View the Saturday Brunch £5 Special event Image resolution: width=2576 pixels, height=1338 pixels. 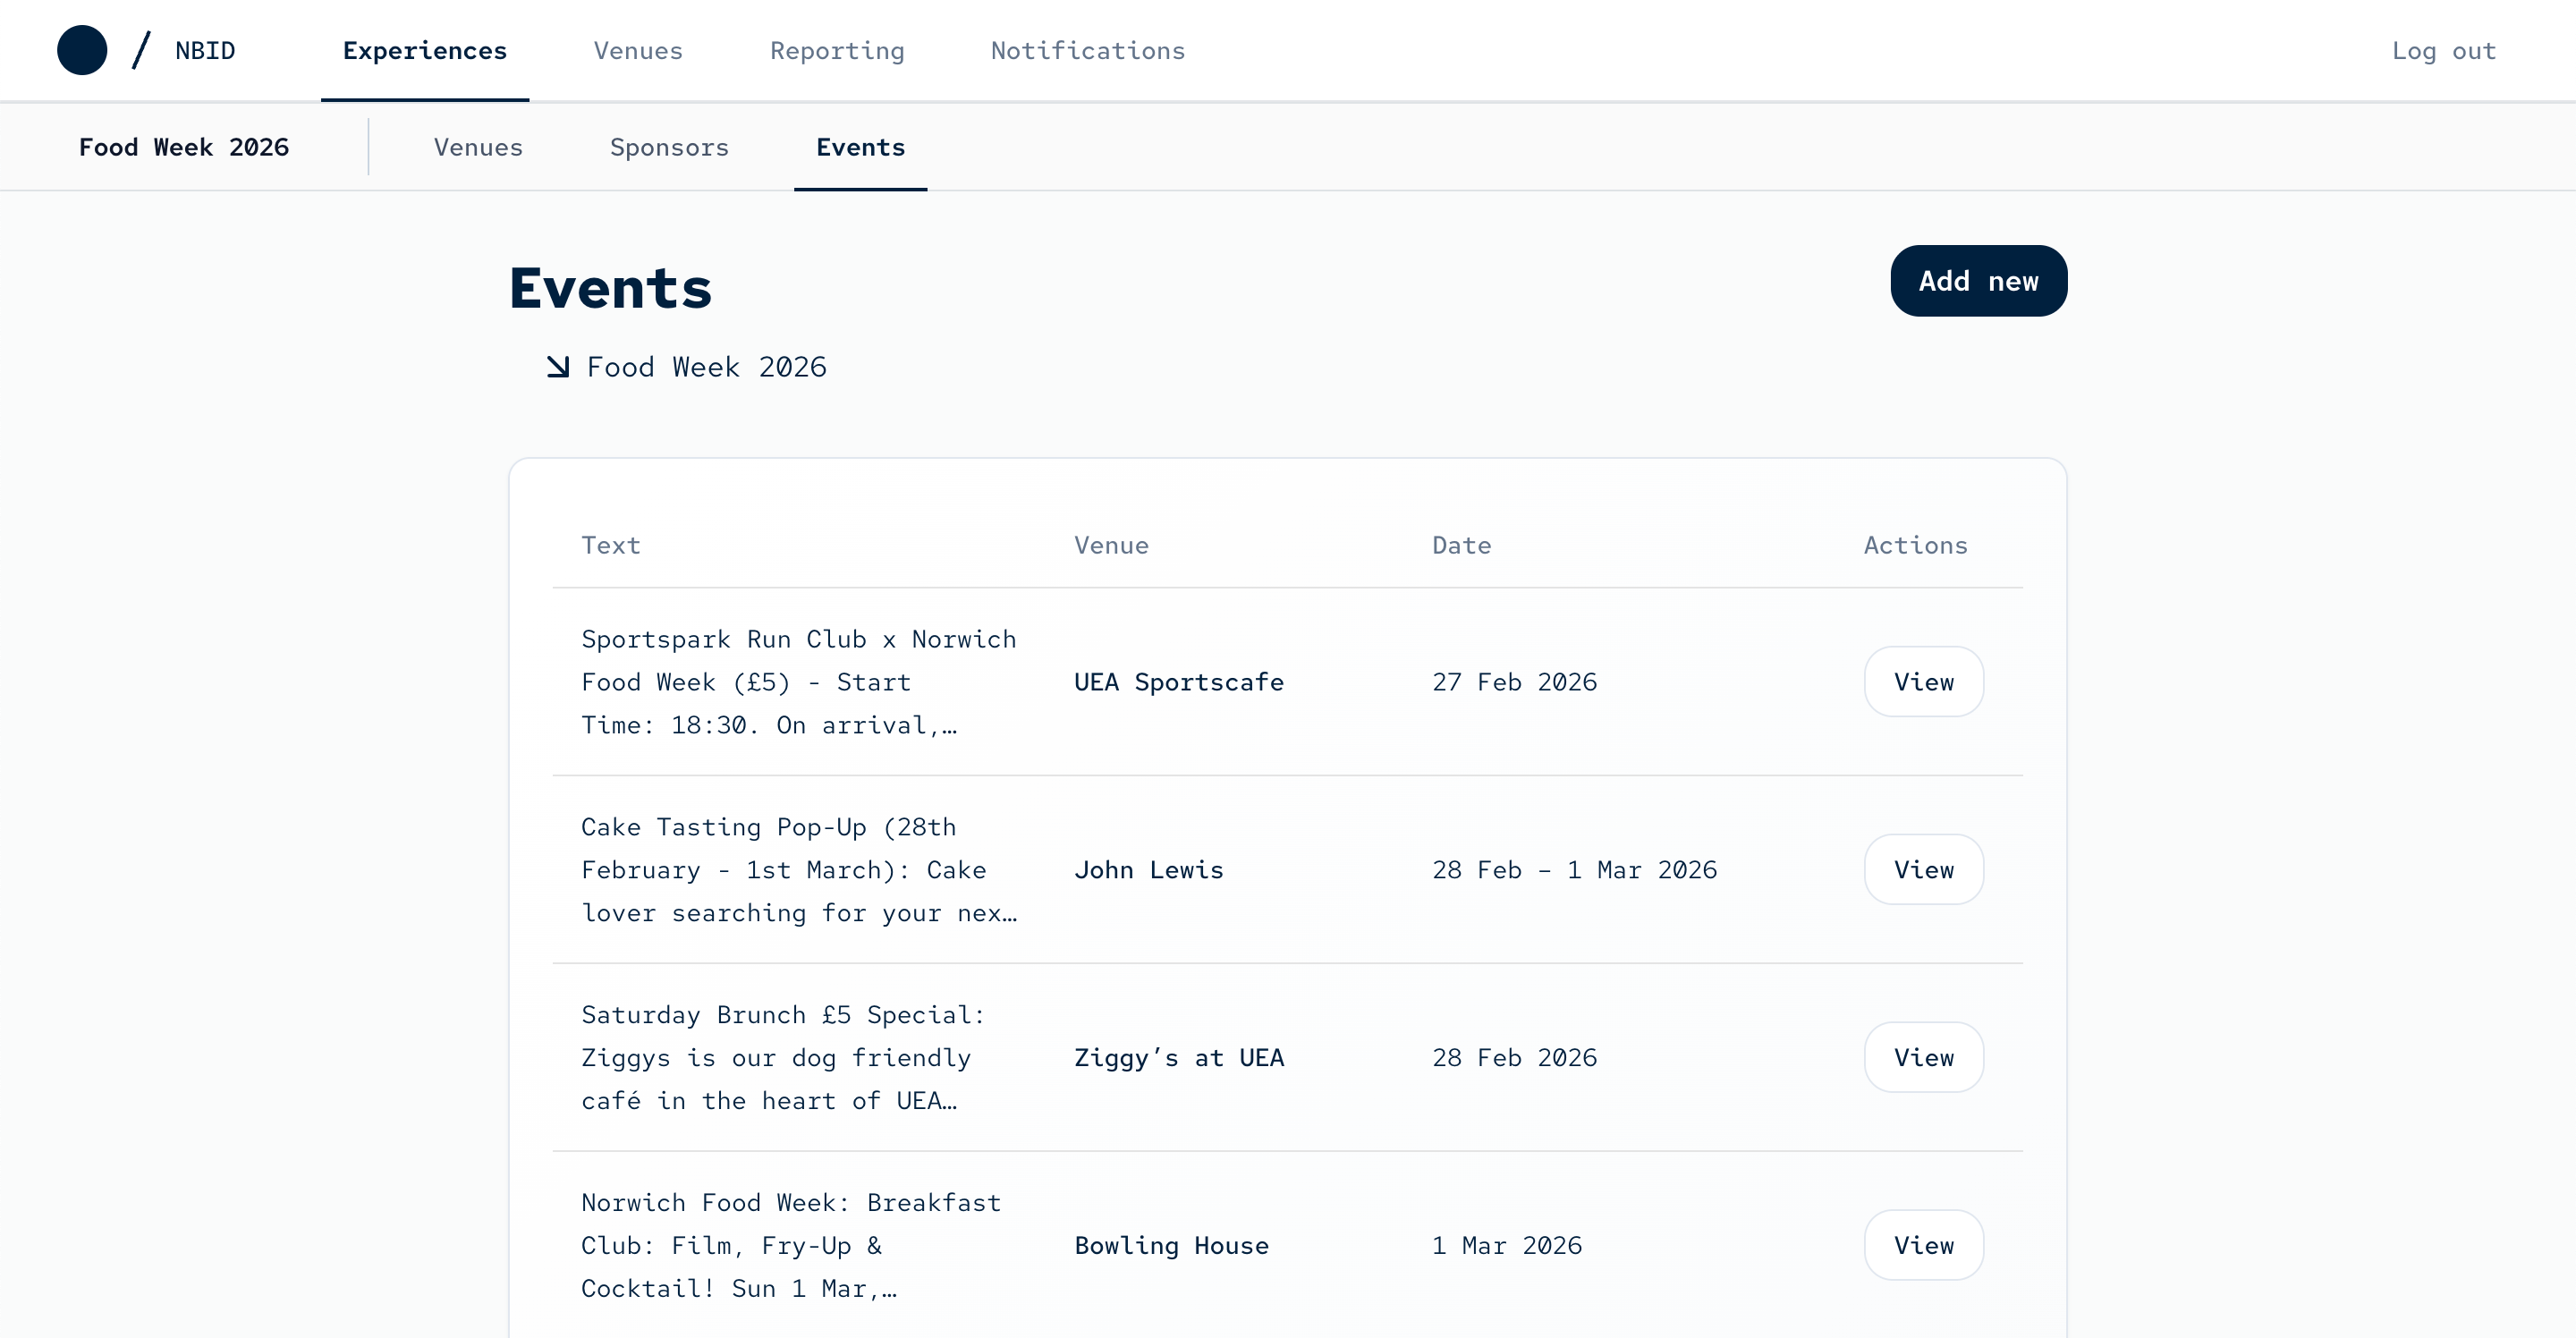click(x=1923, y=1057)
